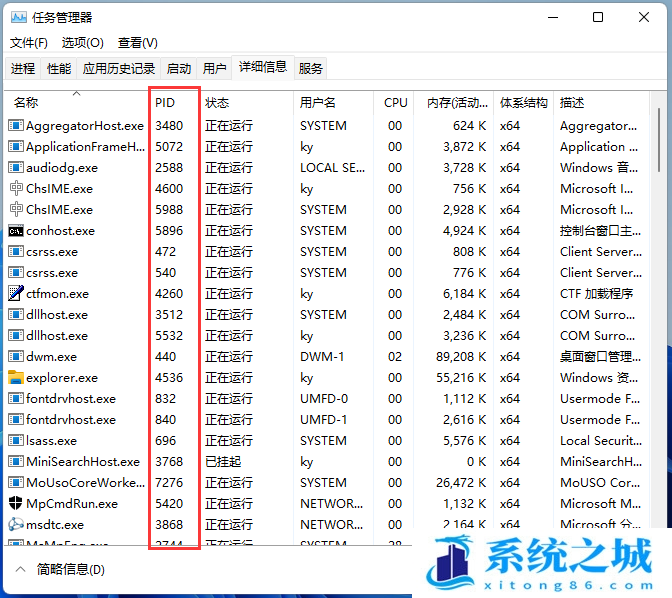Select memory value 55,216 K
672x598 pixels.
point(461,378)
